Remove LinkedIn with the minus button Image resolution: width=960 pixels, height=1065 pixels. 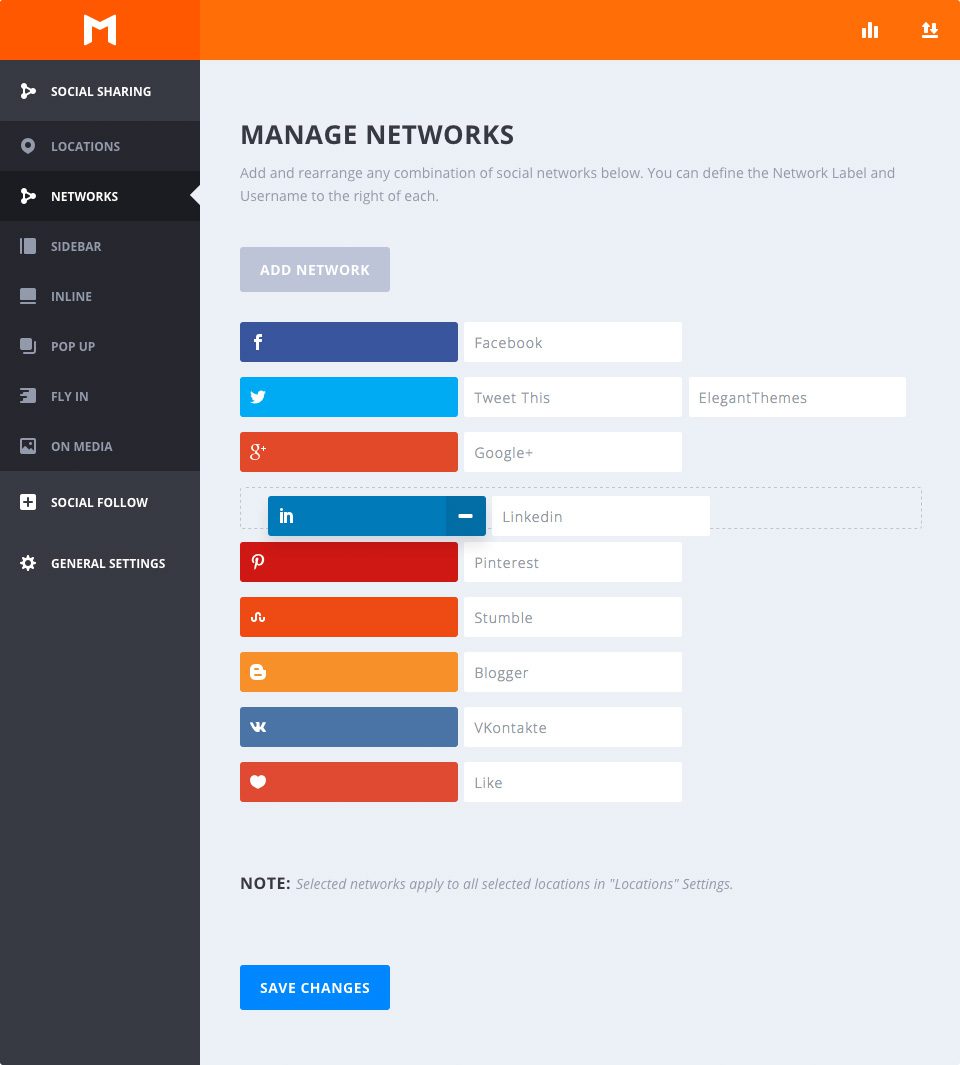pos(465,516)
